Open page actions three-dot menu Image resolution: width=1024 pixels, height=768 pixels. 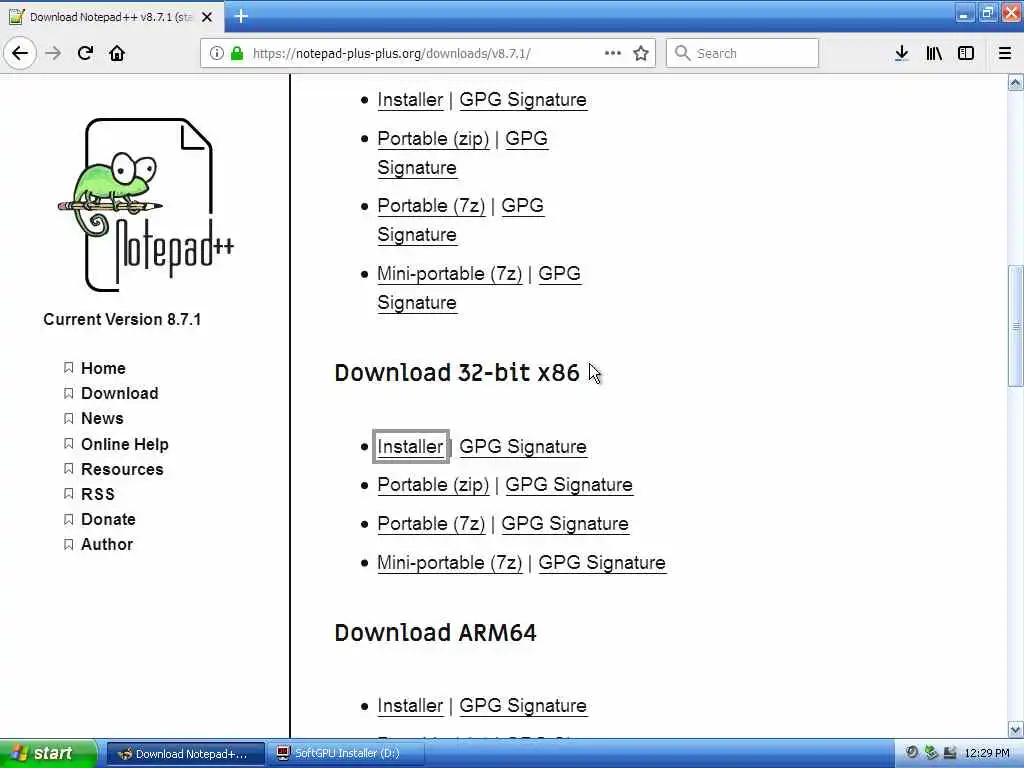click(613, 53)
